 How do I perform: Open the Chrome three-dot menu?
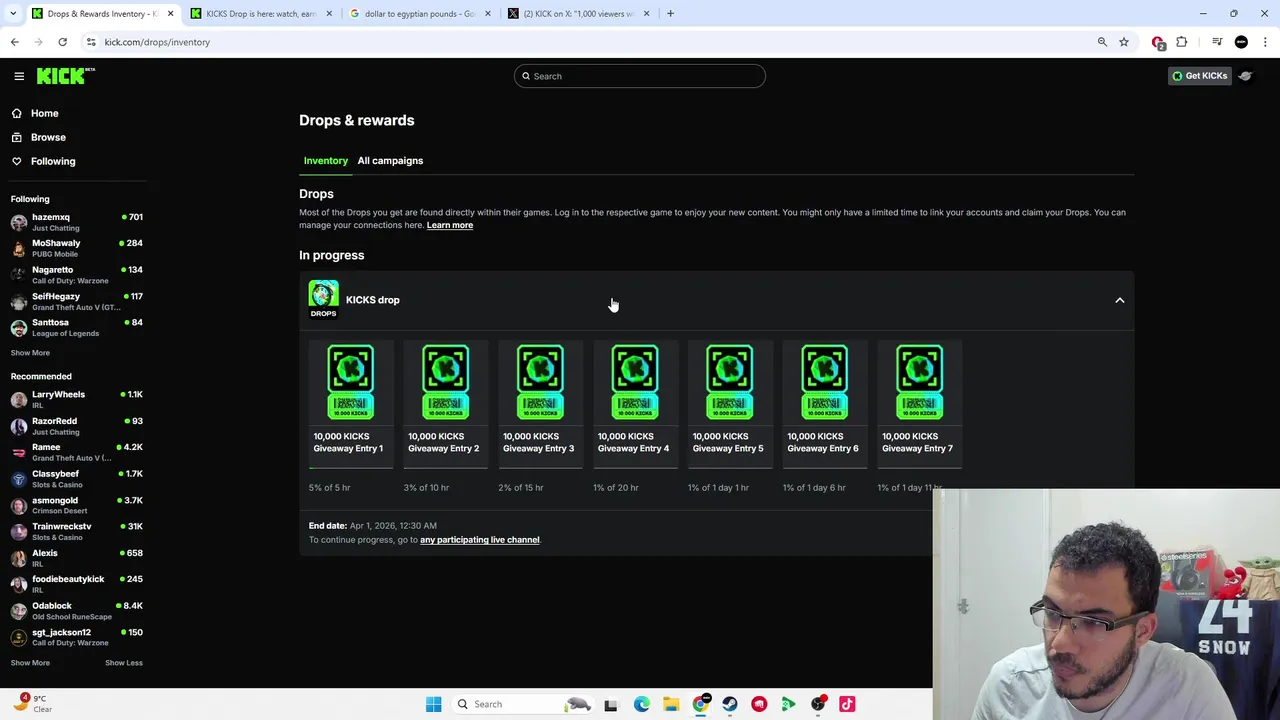point(1265,42)
